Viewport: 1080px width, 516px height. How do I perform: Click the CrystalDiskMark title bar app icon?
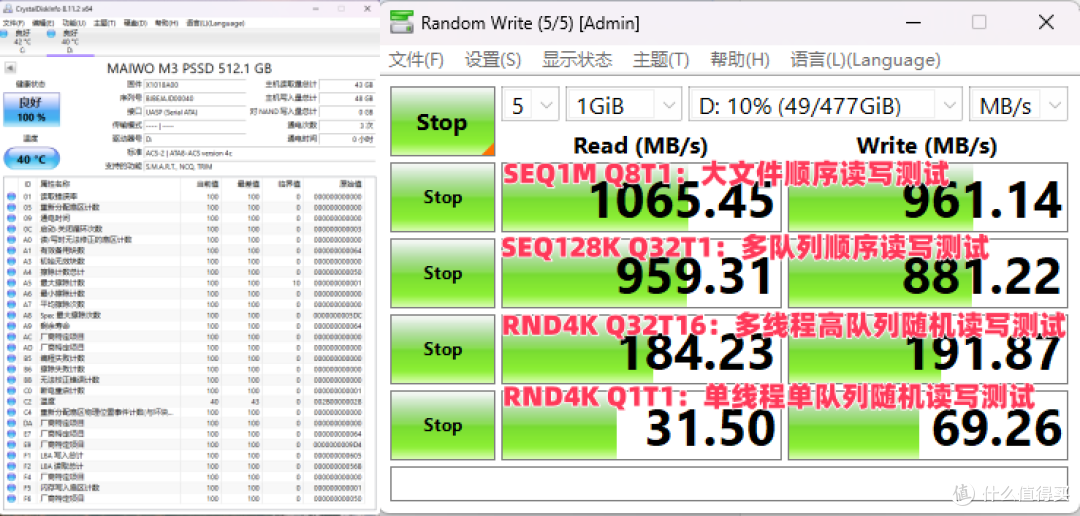point(400,23)
